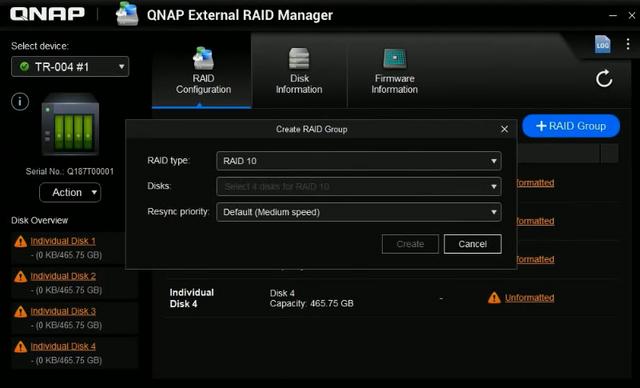Minimize the RAID Manager window
This screenshot has height=388, width=640.
pyautogui.click(x=613, y=16)
